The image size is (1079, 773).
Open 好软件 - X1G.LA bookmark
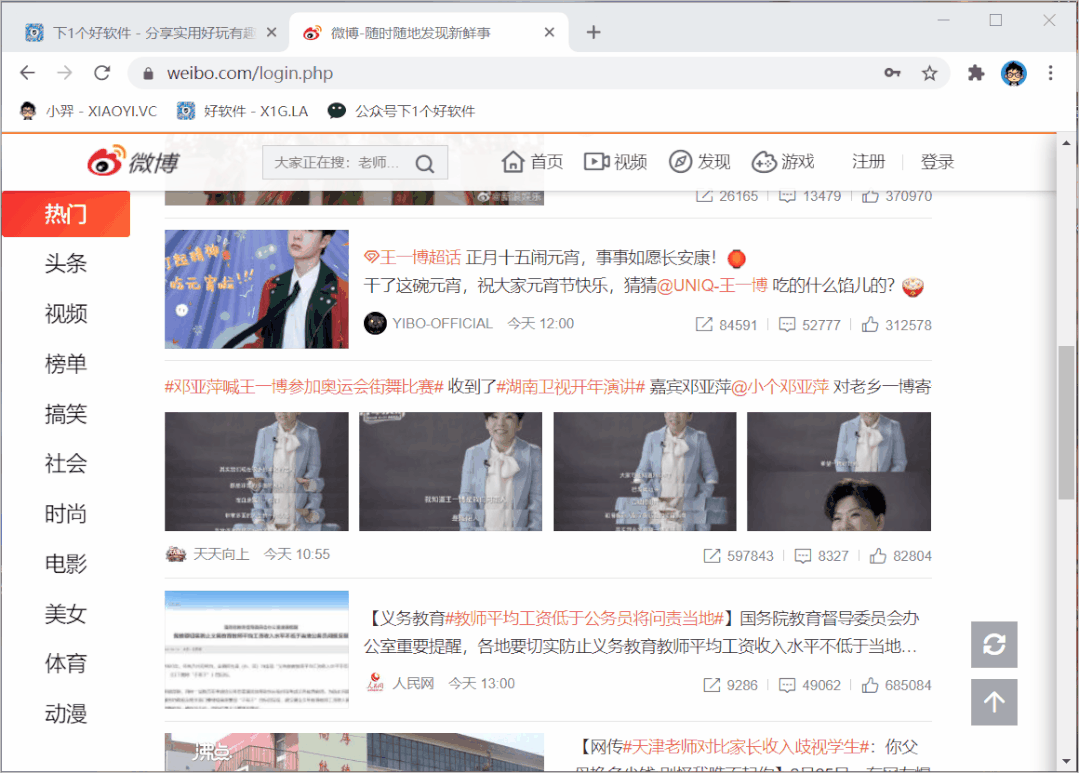pos(243,111)
